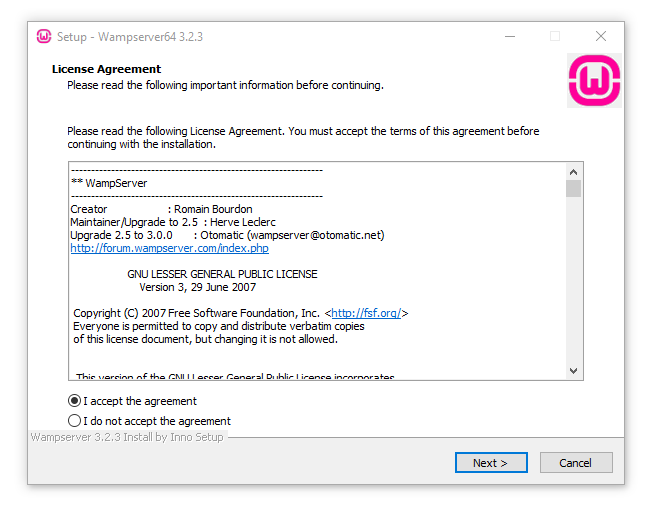Click the Wampserver title bar icon
This screenshot has height=510, width=657.
click(44, 36)
